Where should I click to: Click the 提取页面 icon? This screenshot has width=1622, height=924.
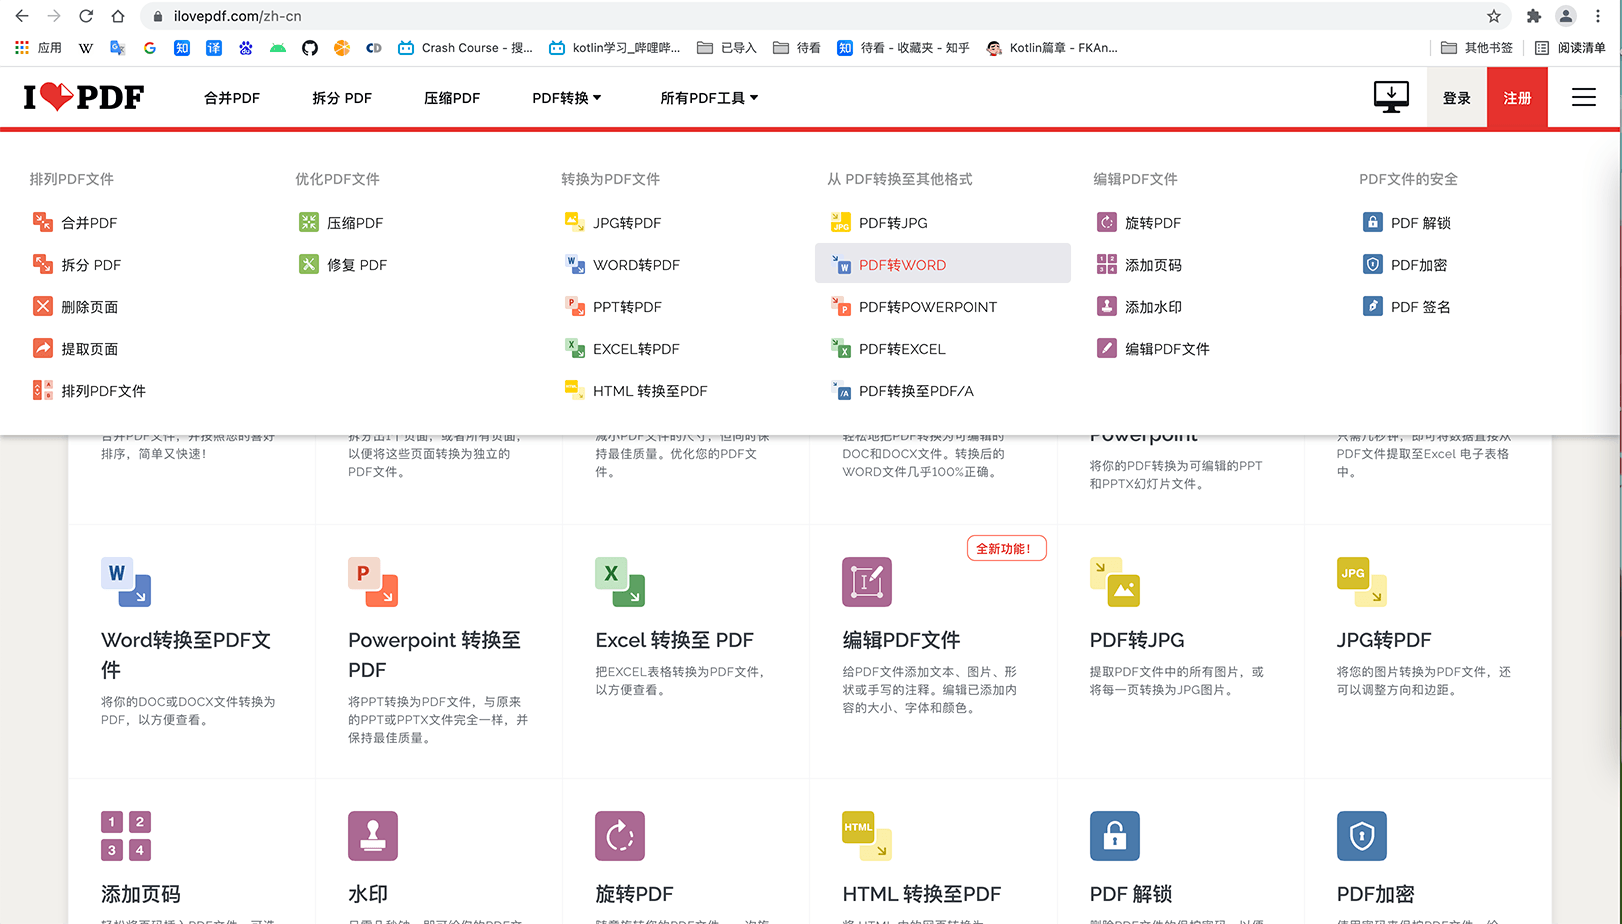[x=42, y=348]
